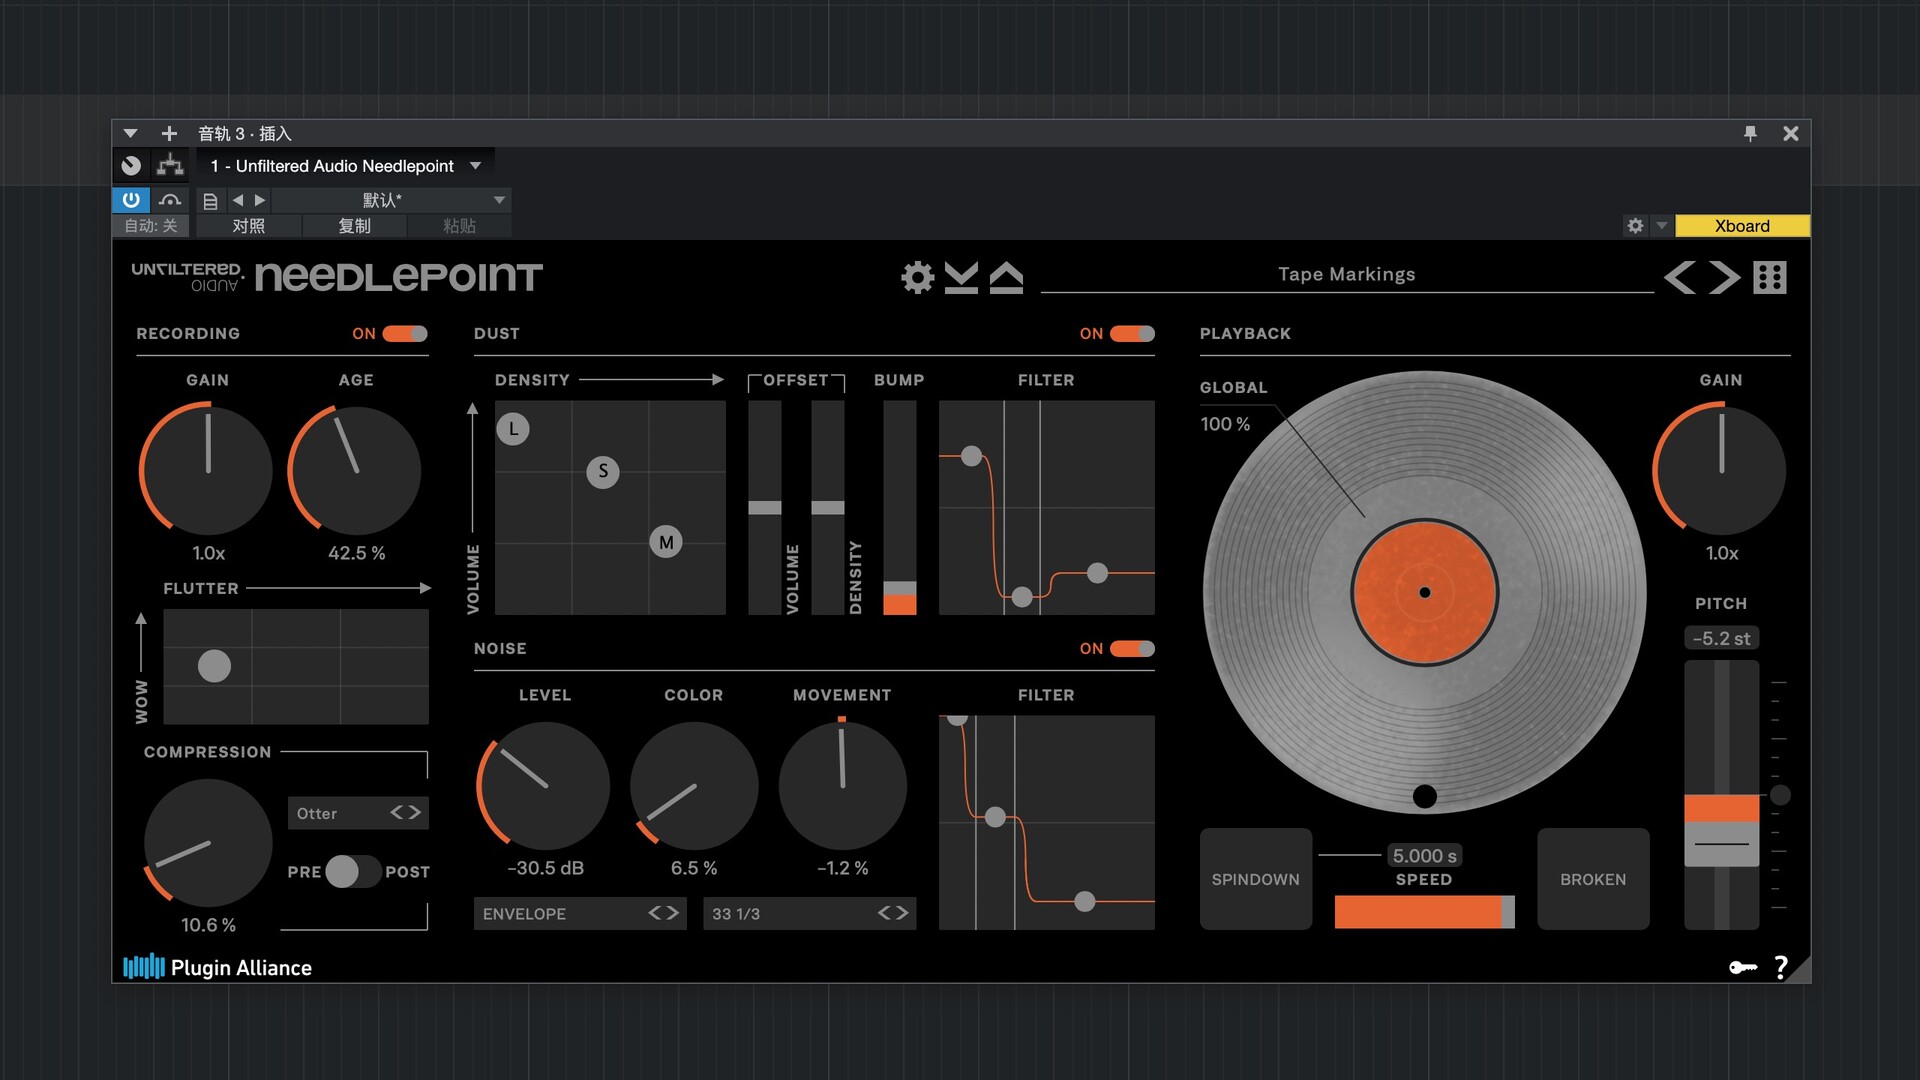Click the Offset Density slider
This screenshot has height=1080, width=1920.
click(827, 508)
